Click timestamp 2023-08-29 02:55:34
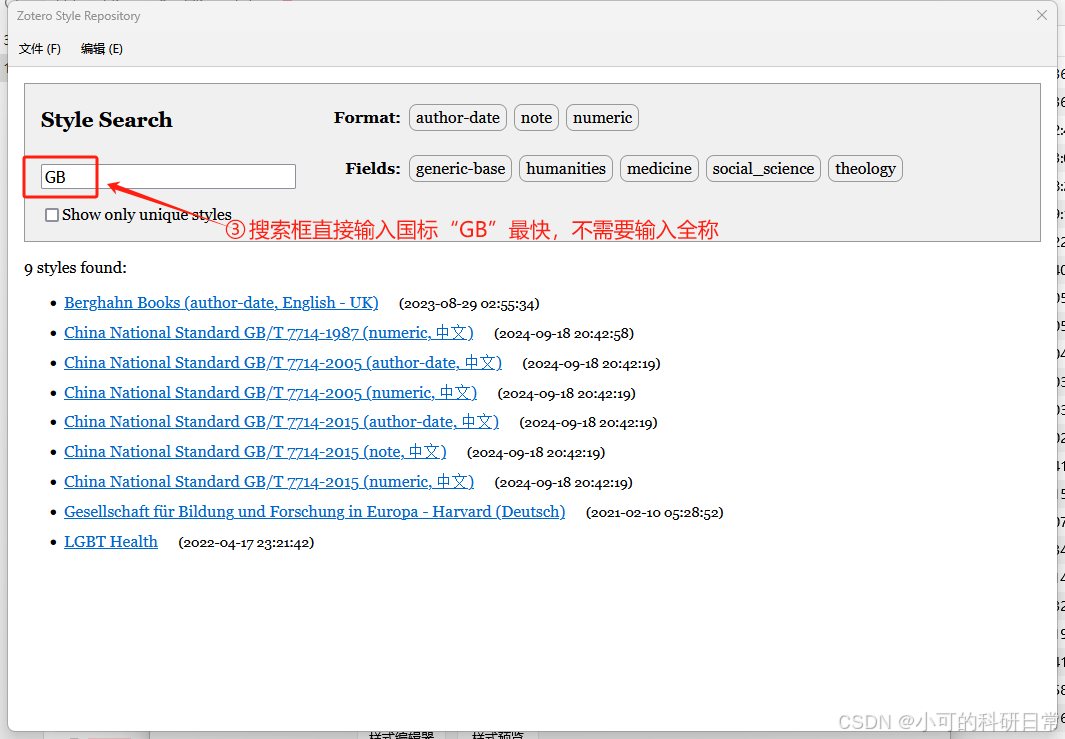 (x=469, y=304)
